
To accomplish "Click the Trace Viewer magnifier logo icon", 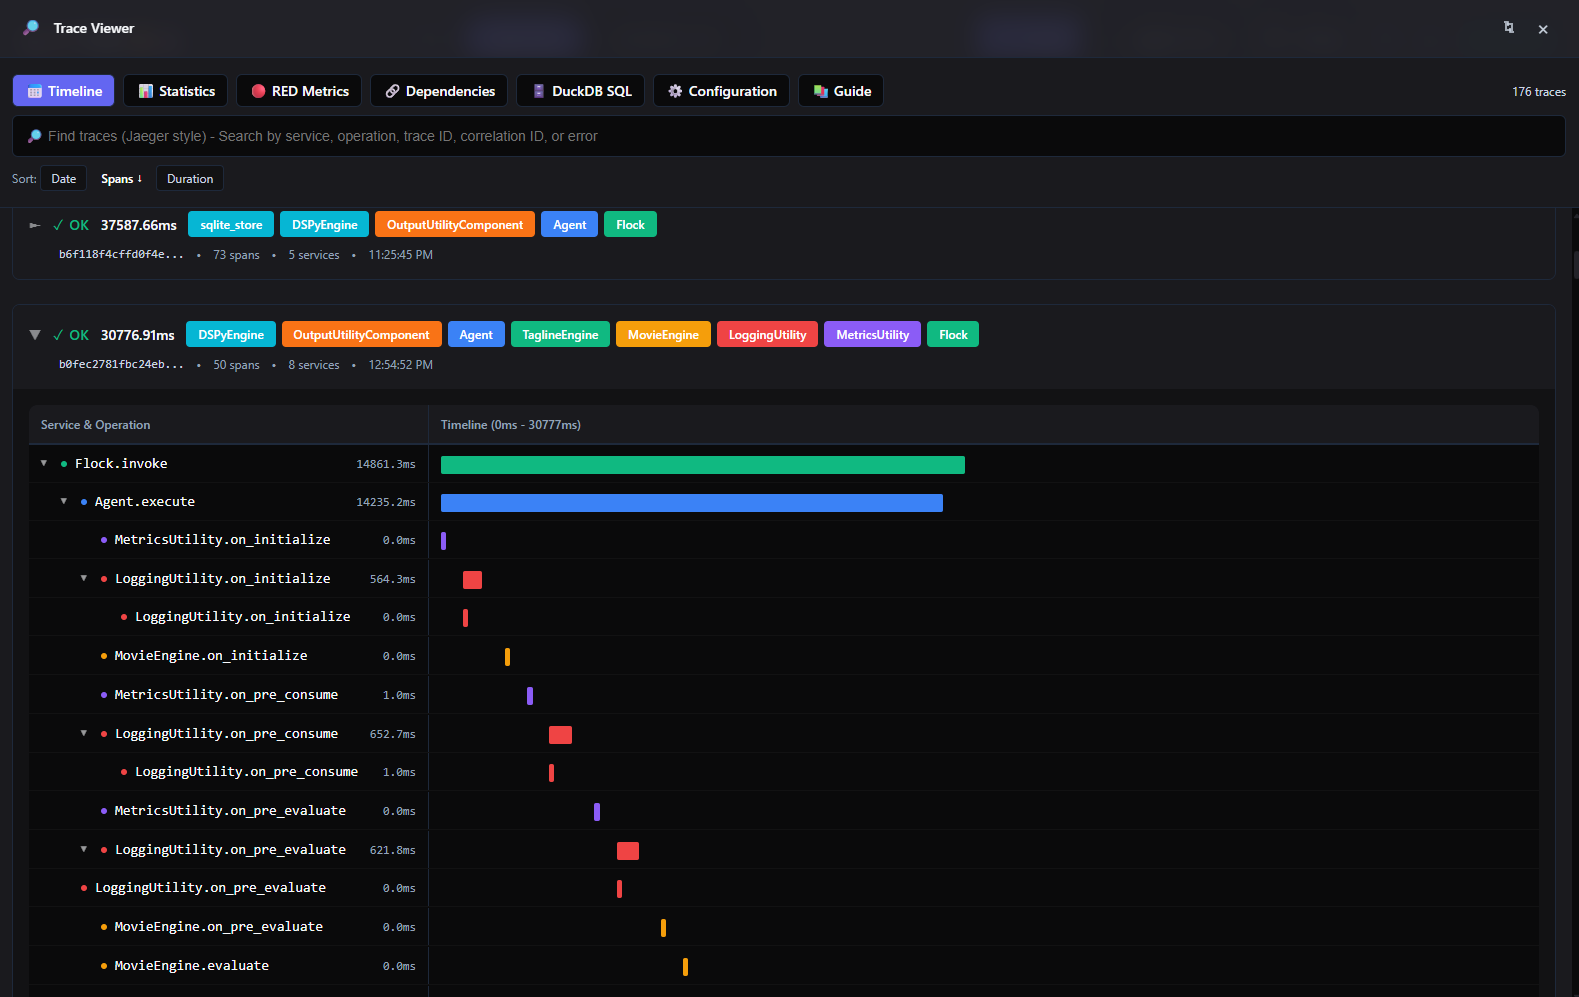I will [31, 28].
